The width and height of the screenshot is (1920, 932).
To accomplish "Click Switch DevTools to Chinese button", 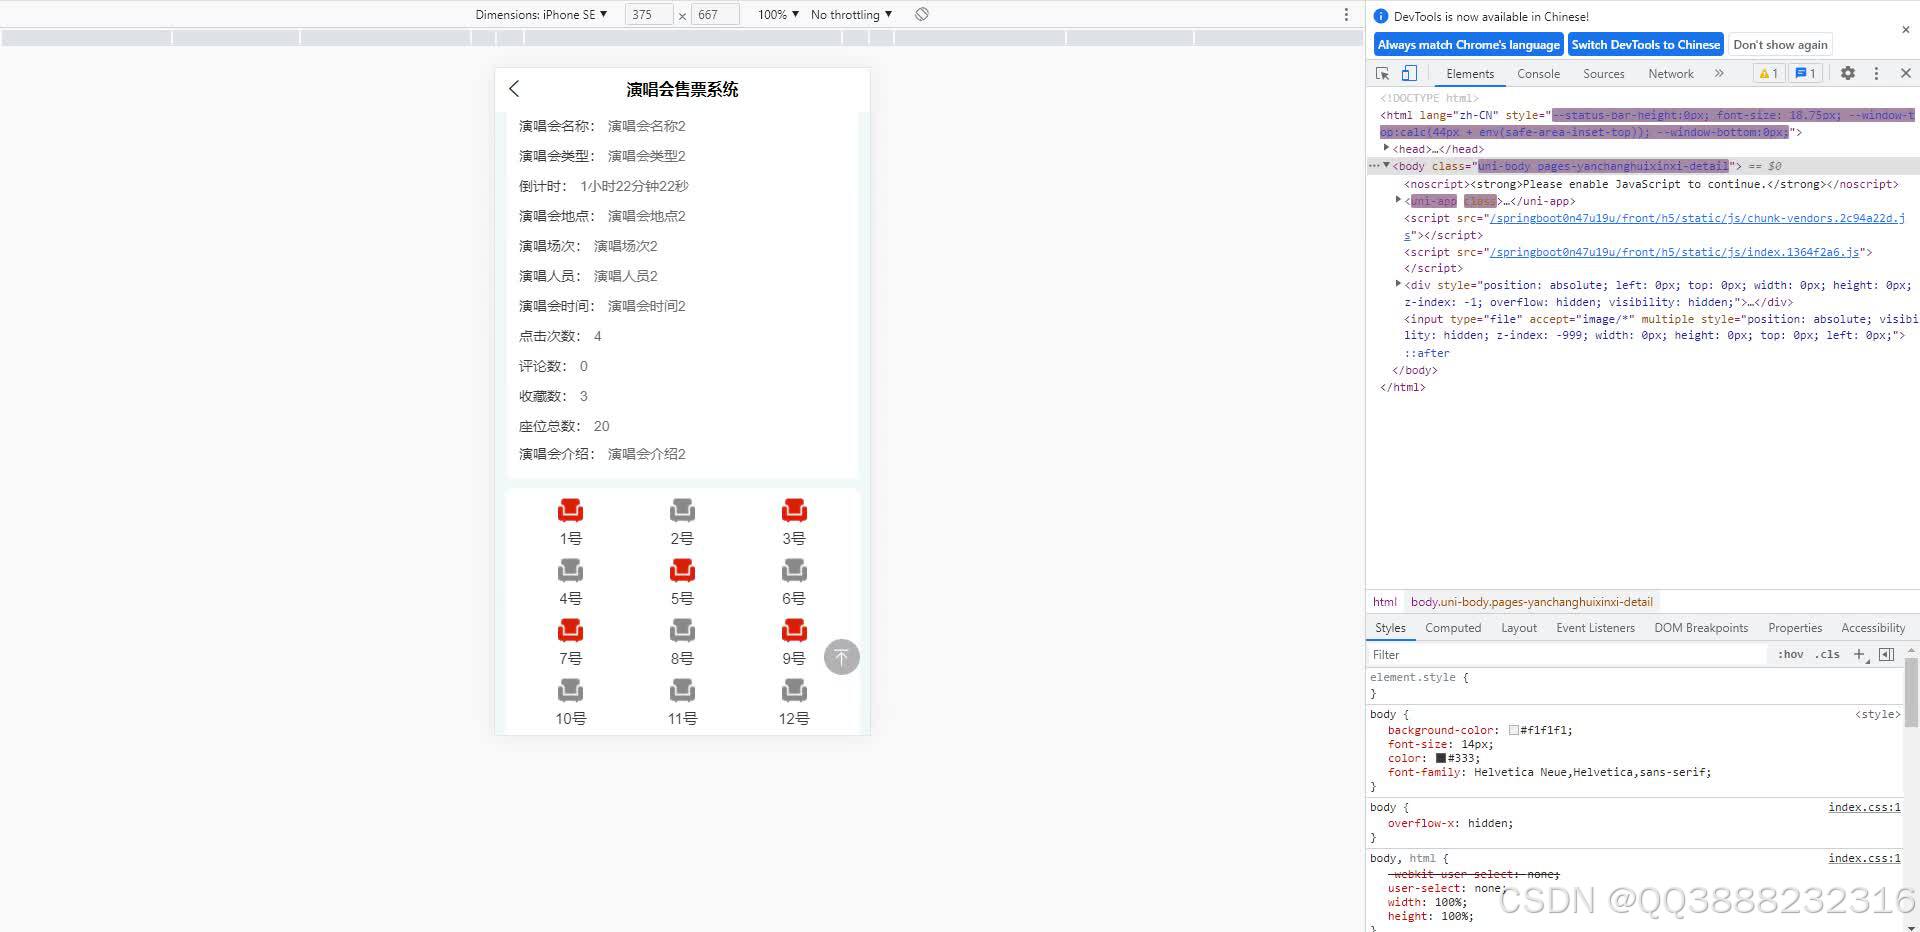I will 1646,45.
